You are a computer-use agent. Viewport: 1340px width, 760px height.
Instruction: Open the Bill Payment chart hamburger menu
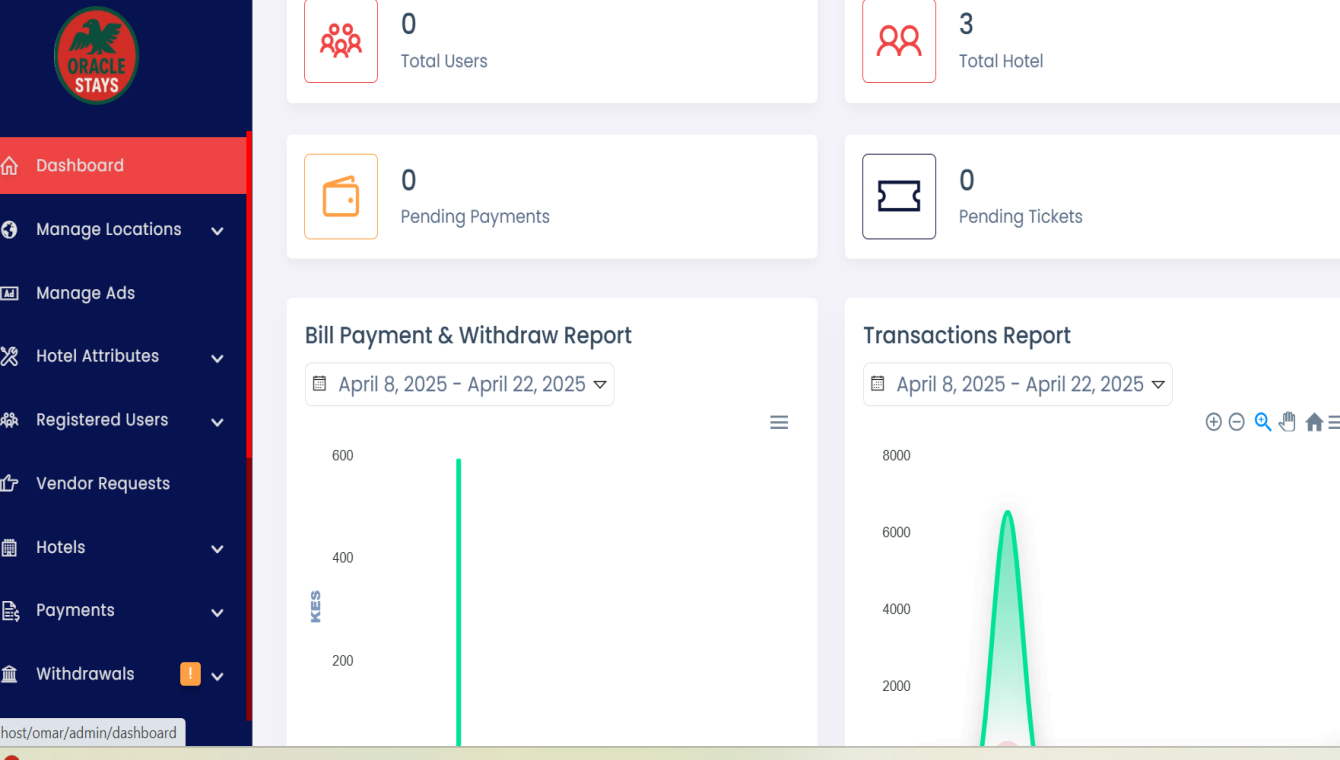click(x=779, y=423)
